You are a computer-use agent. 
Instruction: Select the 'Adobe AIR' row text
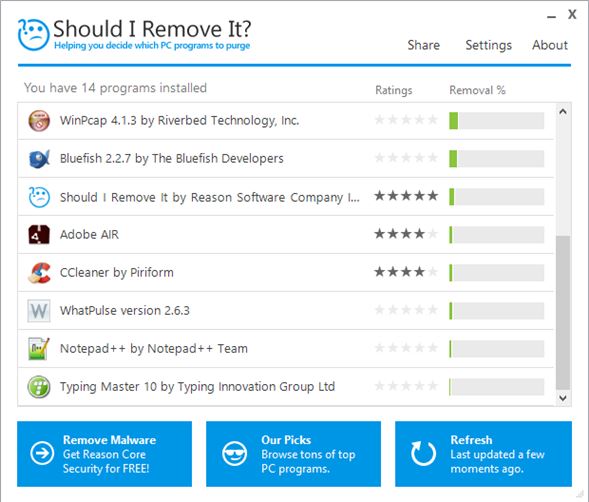[89, 235]
